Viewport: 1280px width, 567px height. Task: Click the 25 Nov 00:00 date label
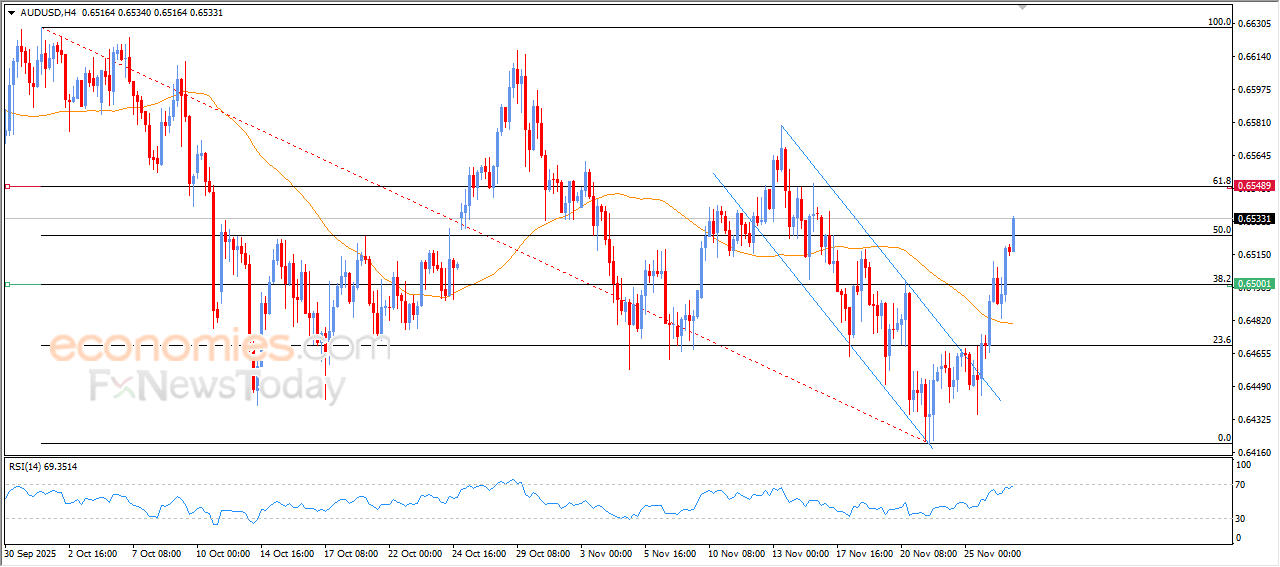(x=991, y=553)
